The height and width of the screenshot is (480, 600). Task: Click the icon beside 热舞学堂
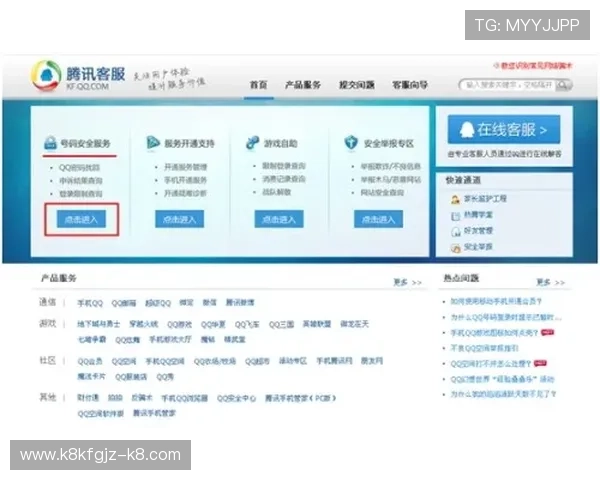[x=455, y=216]
